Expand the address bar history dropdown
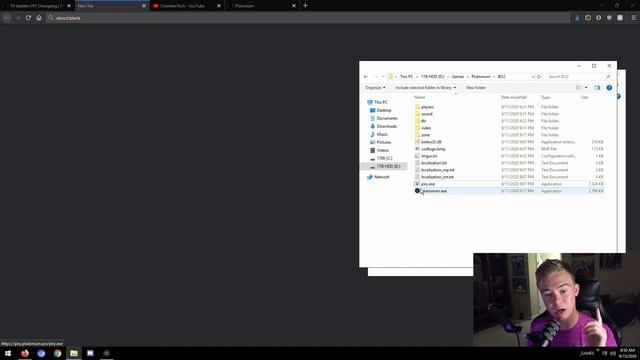This screenshot has height=360, width=640. tap(533, 77)
